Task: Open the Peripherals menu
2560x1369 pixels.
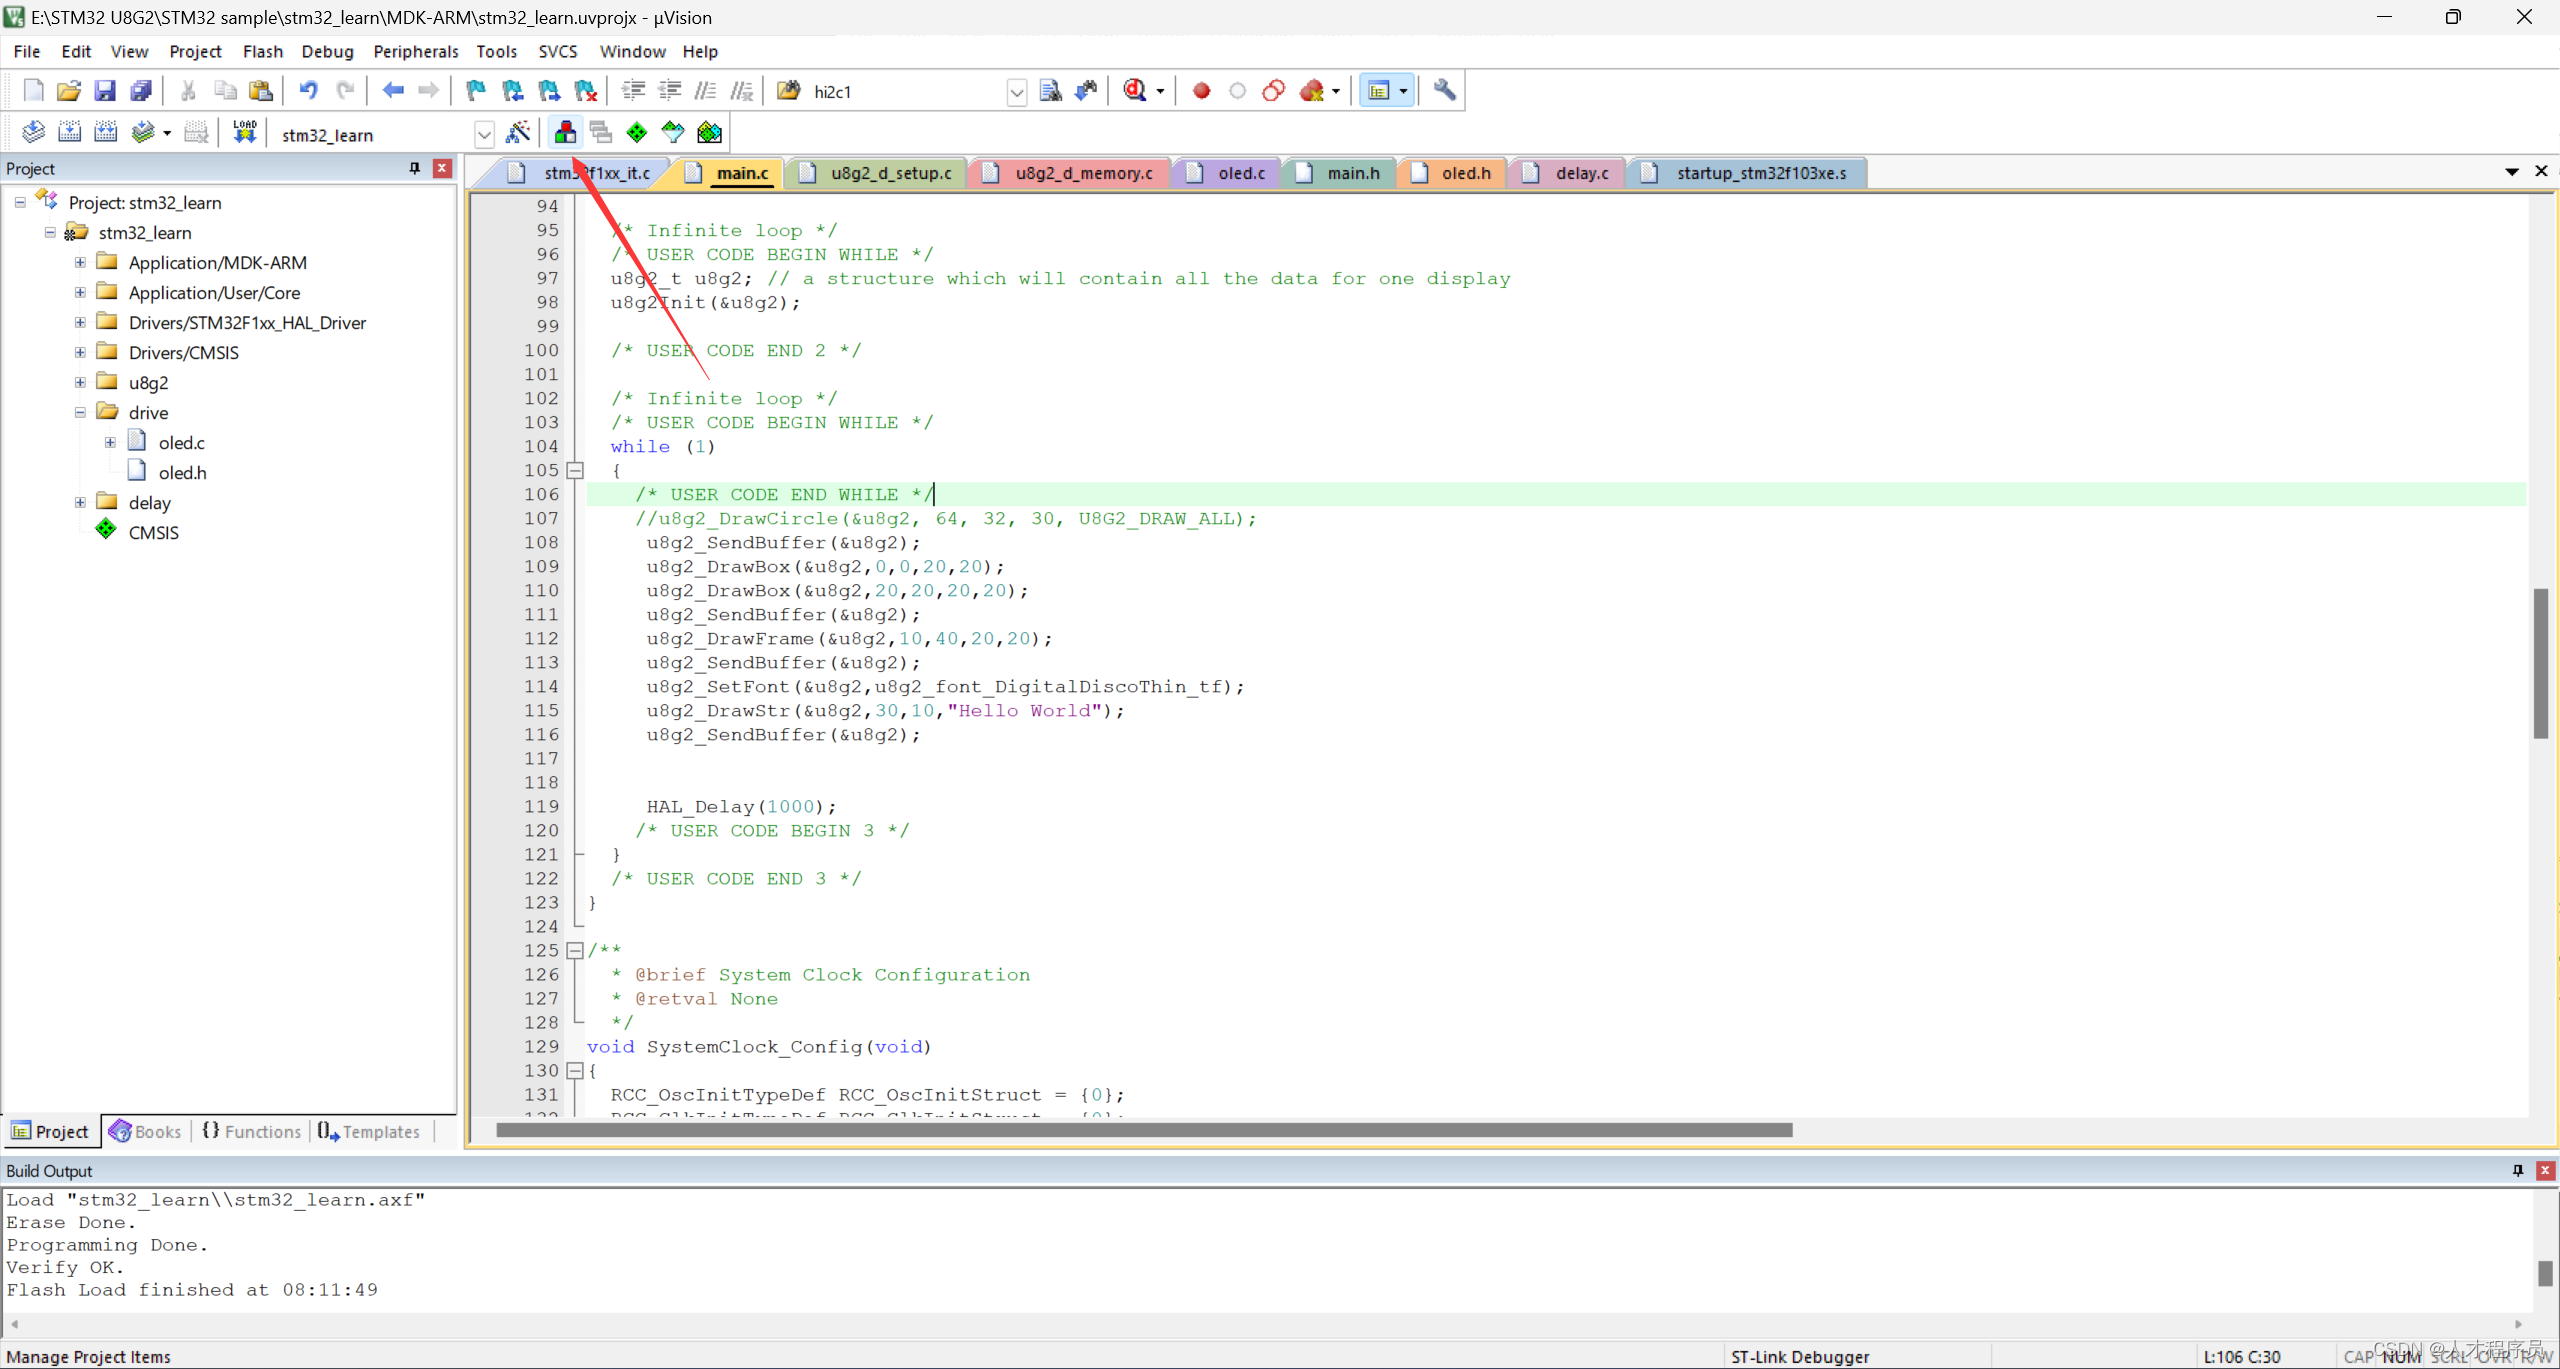Action: 415,51
